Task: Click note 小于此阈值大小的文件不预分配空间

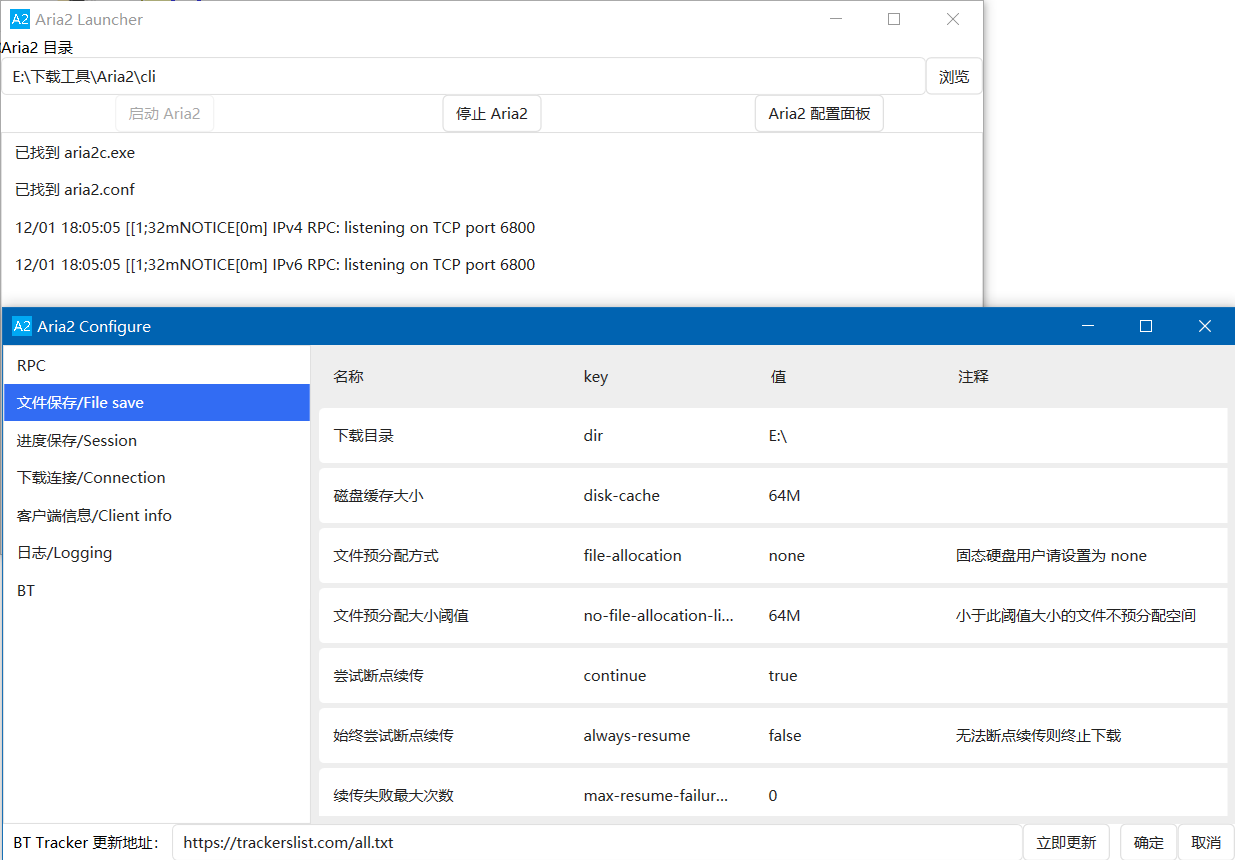Action: tap(1076, 616)
